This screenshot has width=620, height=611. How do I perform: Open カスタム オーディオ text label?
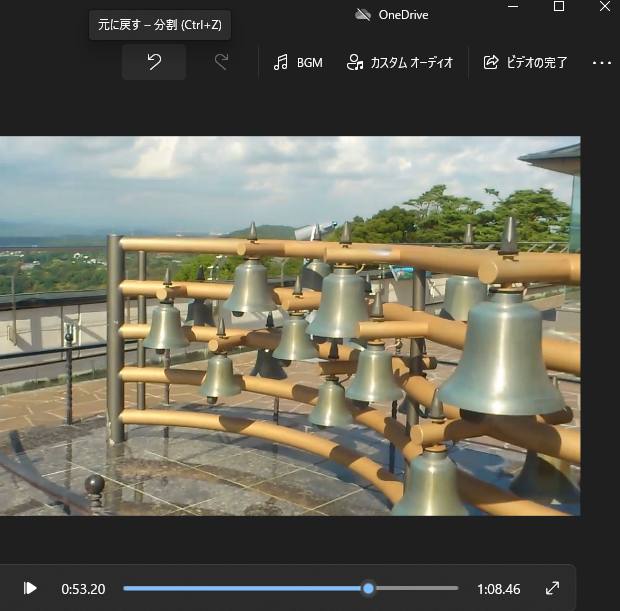click(x=412, y=62)
